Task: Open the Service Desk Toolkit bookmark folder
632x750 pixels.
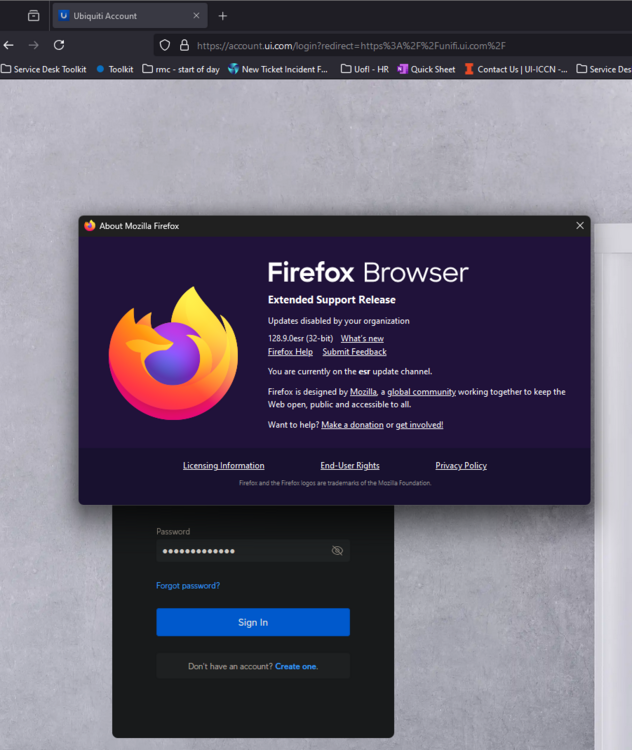Action: click(44, 69)
